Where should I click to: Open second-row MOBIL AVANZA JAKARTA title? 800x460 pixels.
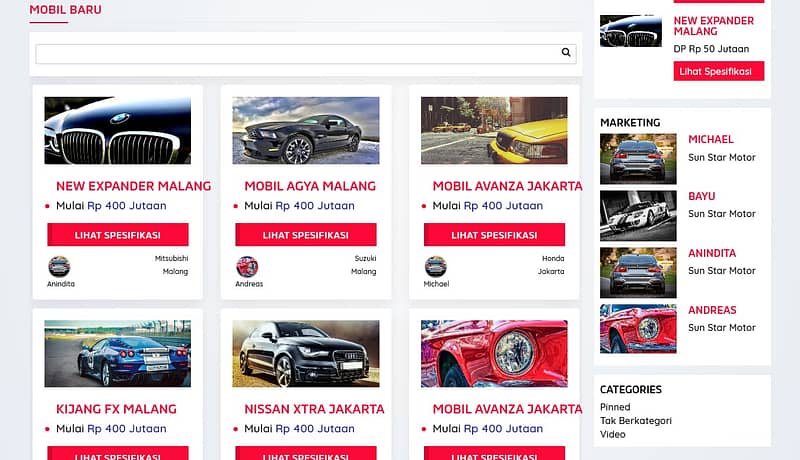[508, 409]
